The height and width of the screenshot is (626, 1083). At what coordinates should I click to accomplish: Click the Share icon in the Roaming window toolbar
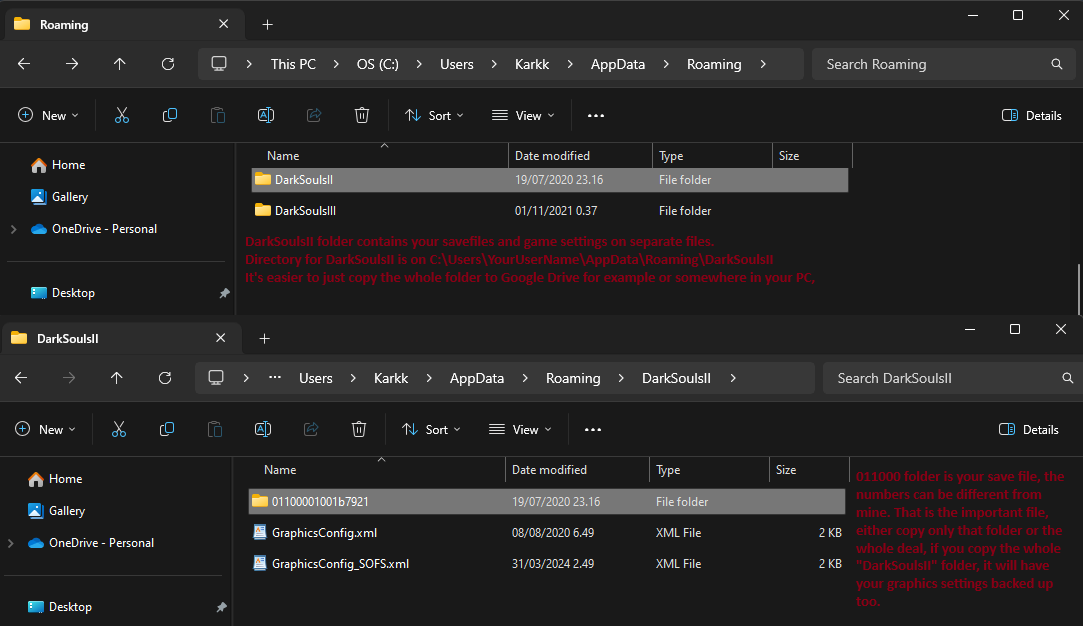(314, 115)
